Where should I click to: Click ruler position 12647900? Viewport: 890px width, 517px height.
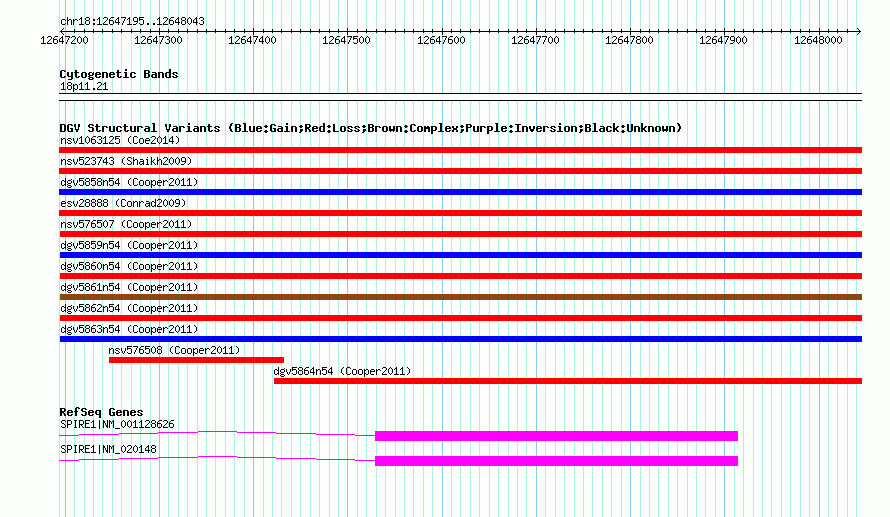723,40
